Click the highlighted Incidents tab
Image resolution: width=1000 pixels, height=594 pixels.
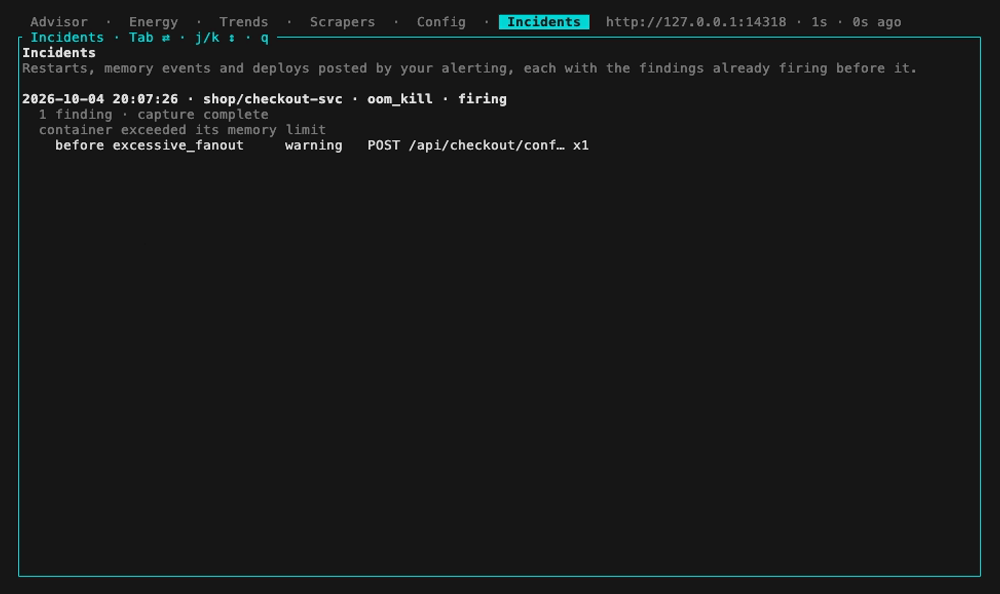tap(544, 22)
